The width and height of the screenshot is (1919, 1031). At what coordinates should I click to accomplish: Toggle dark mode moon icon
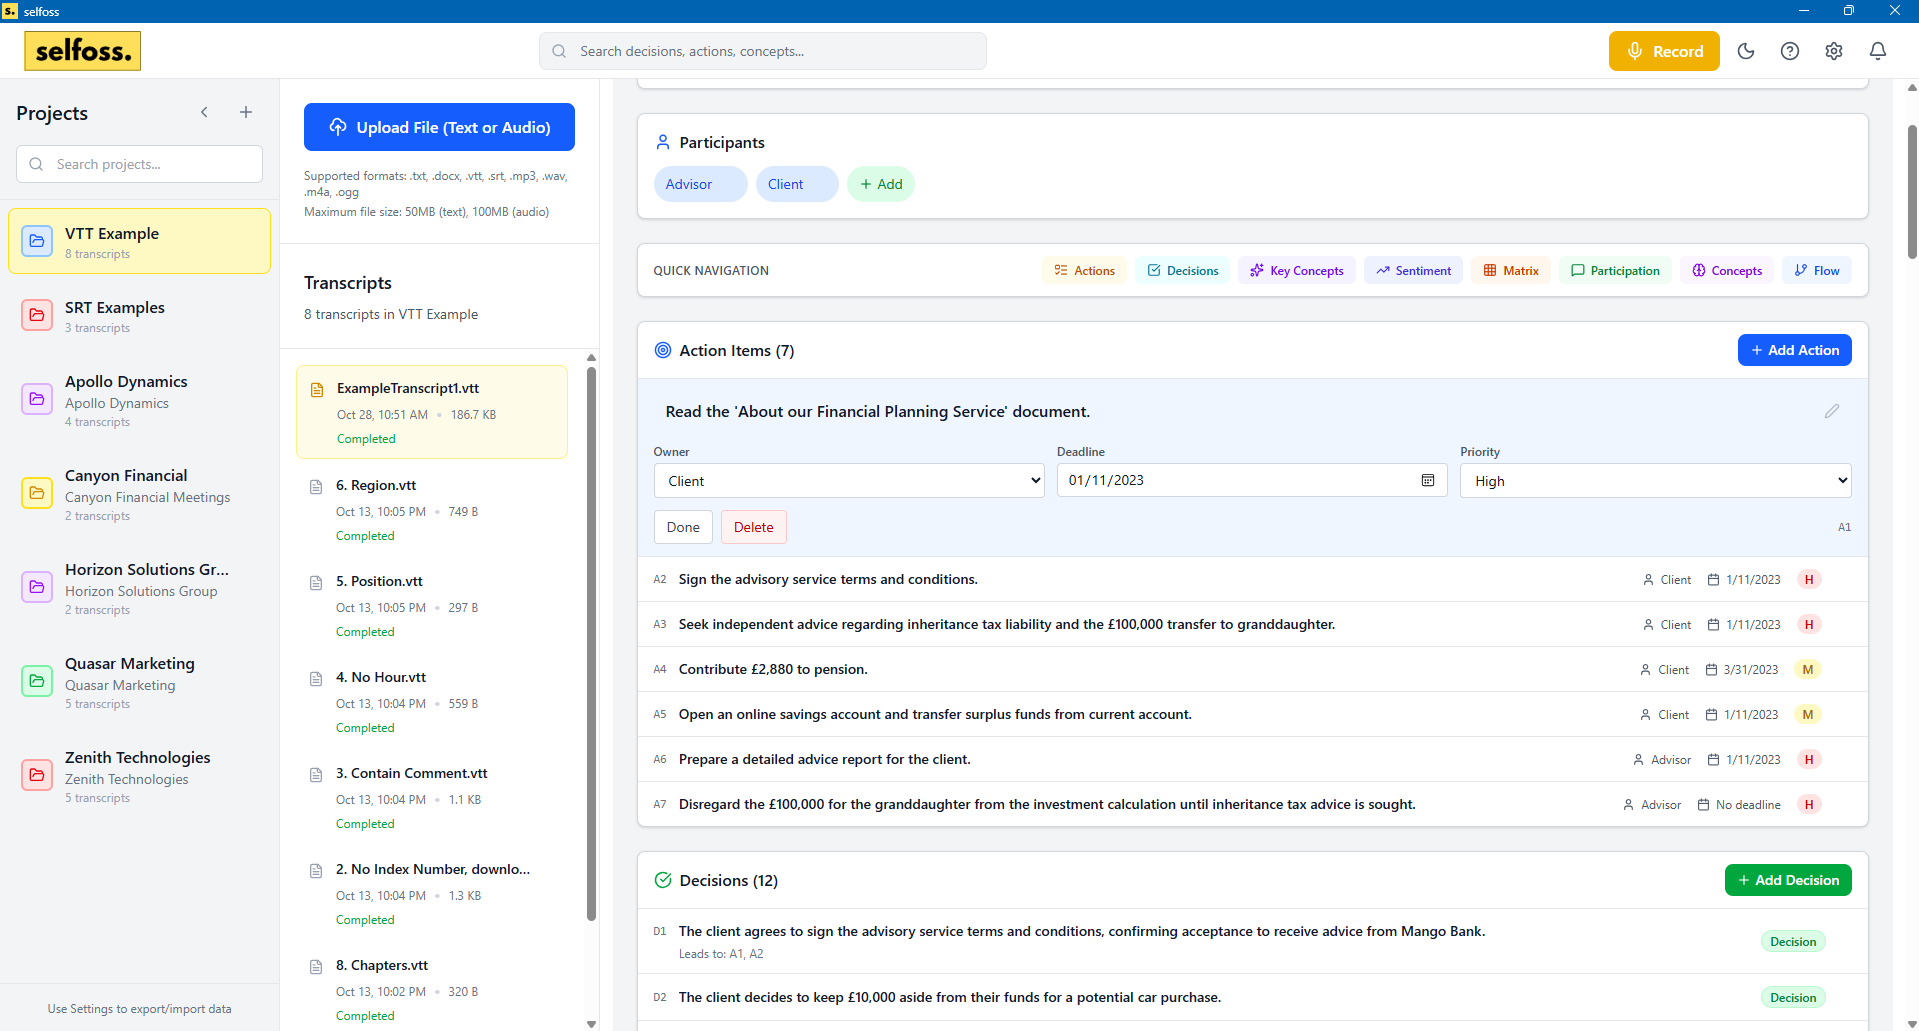[1746, 51]
